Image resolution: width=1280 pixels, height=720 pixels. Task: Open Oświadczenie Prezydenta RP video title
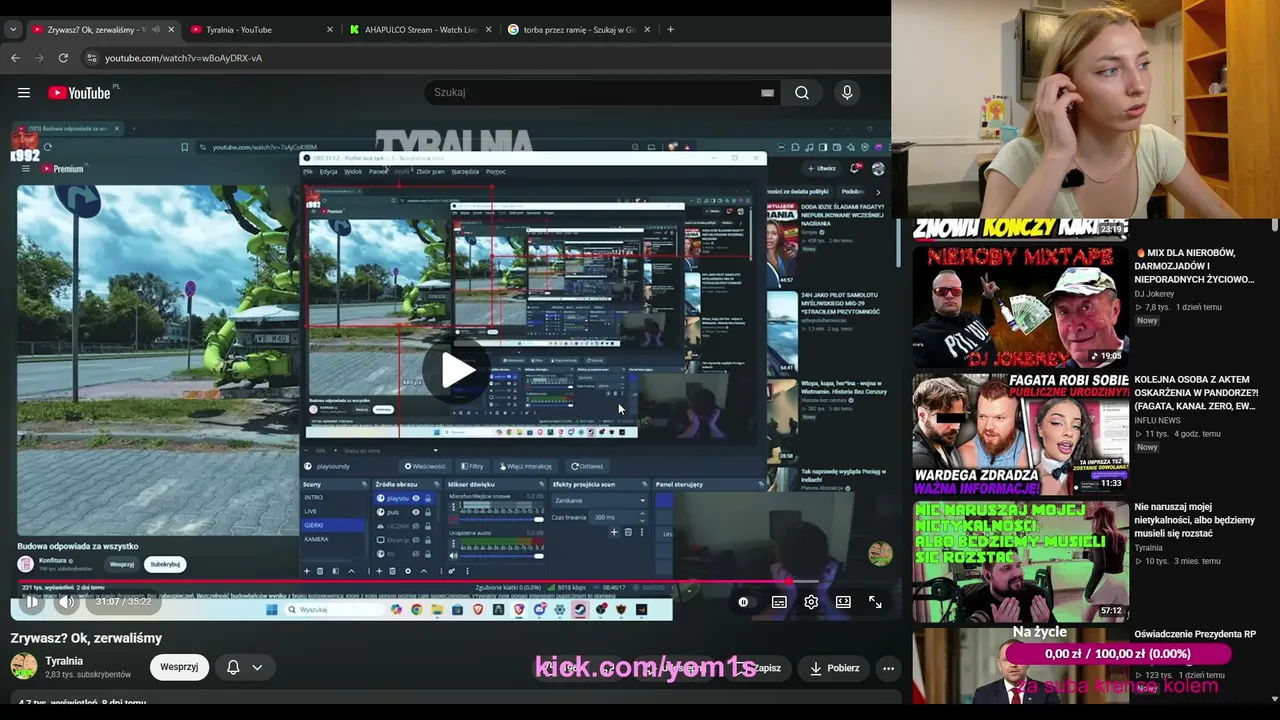[1195, 634]
